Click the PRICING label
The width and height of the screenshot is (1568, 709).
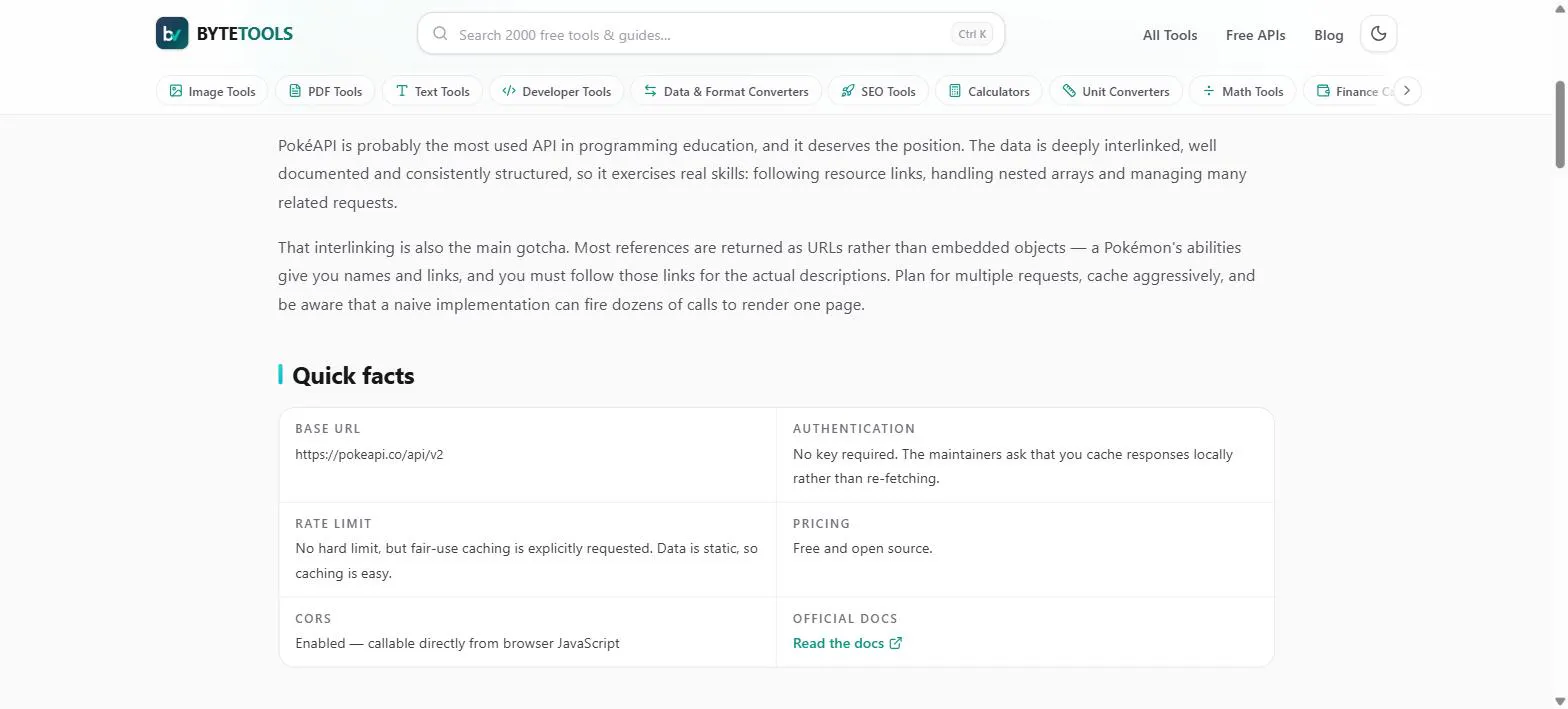pos(821,523)
